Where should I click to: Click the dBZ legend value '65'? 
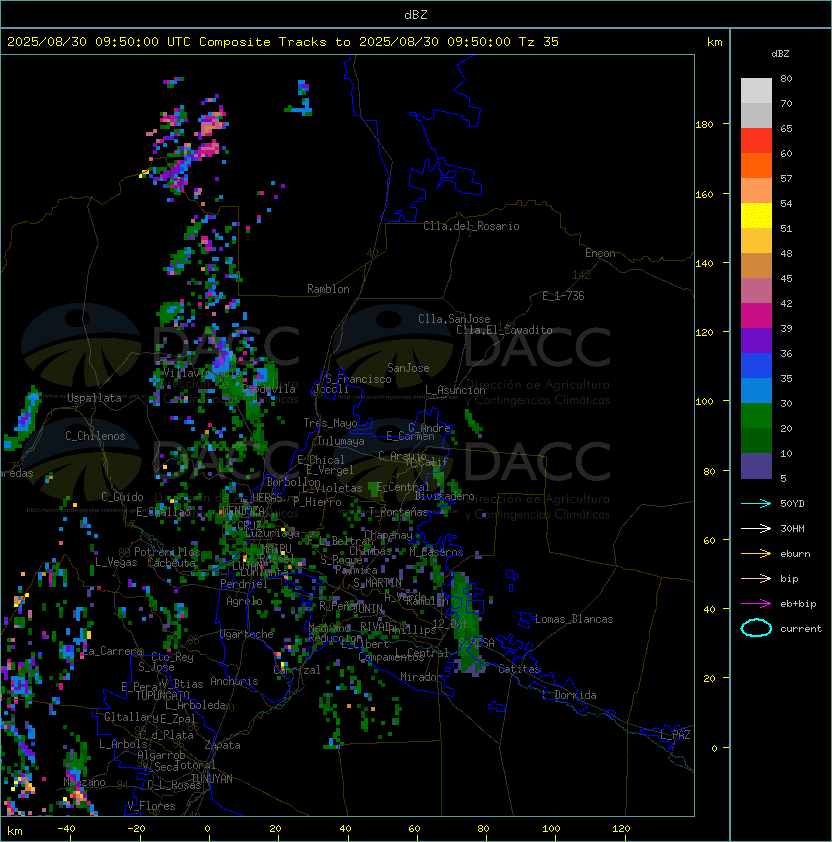(x=786, y=128)
